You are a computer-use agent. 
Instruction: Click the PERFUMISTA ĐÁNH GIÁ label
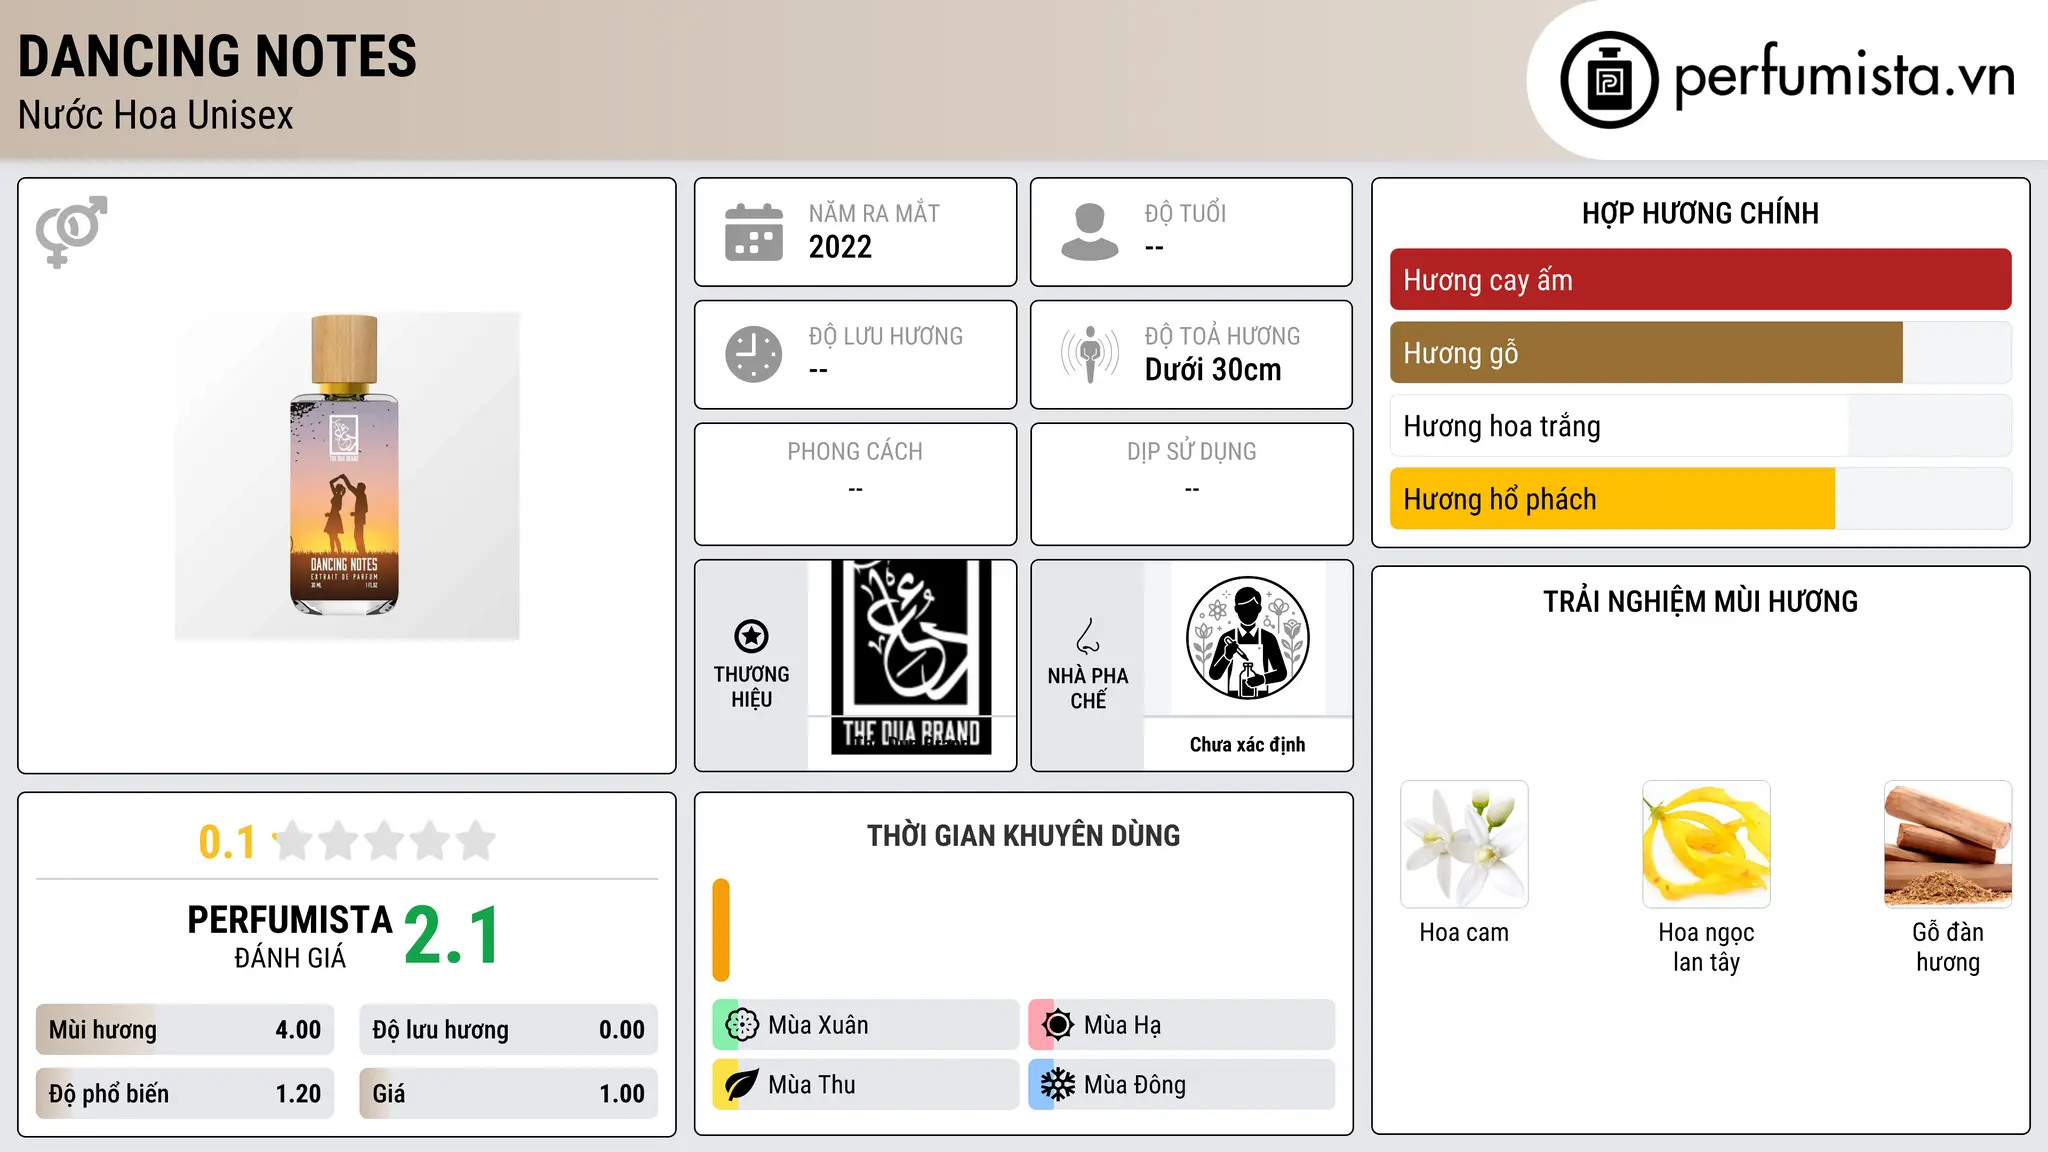click(x=290, y=936)
